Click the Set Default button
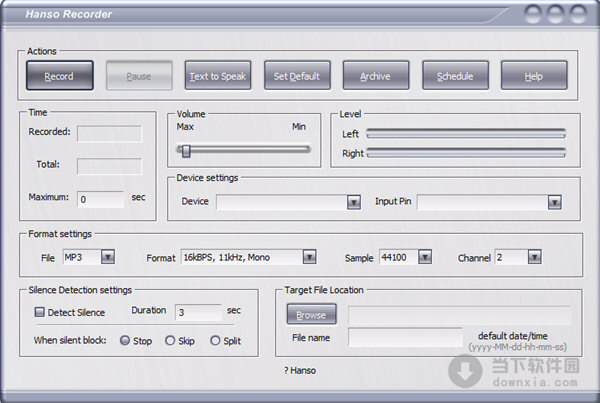Image resolution: width=600 pixels, height=403 pixels. coord(297,76)
